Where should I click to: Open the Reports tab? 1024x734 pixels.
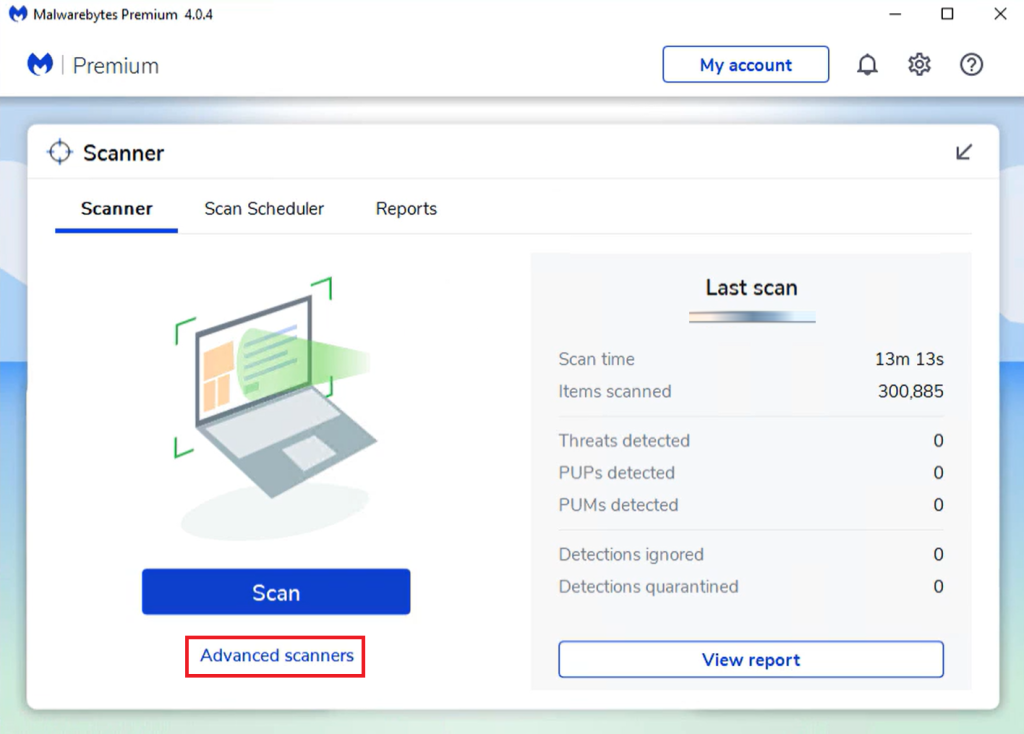406,209
